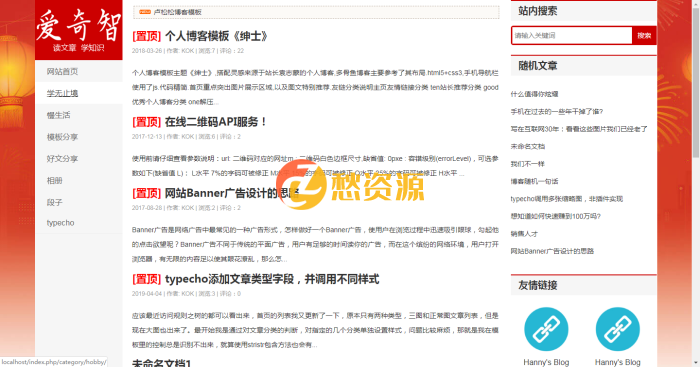This screenshot has width=700, height=367.
Task: Click the 2017-12-13 article meta line
Action: pos(186,137)
